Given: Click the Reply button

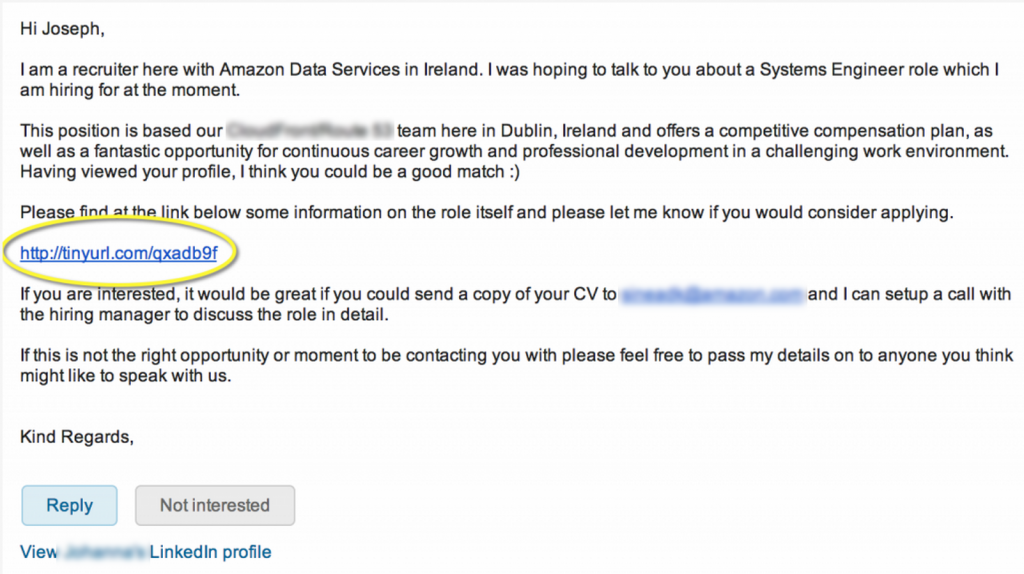Looking at the screenshot, I should (x=69, y=505).
